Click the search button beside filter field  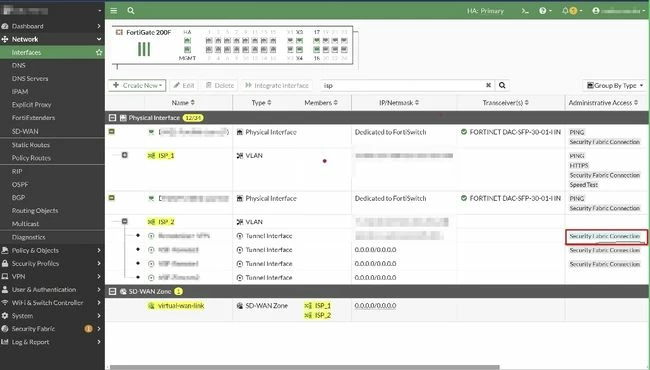[x=502, y=85]
